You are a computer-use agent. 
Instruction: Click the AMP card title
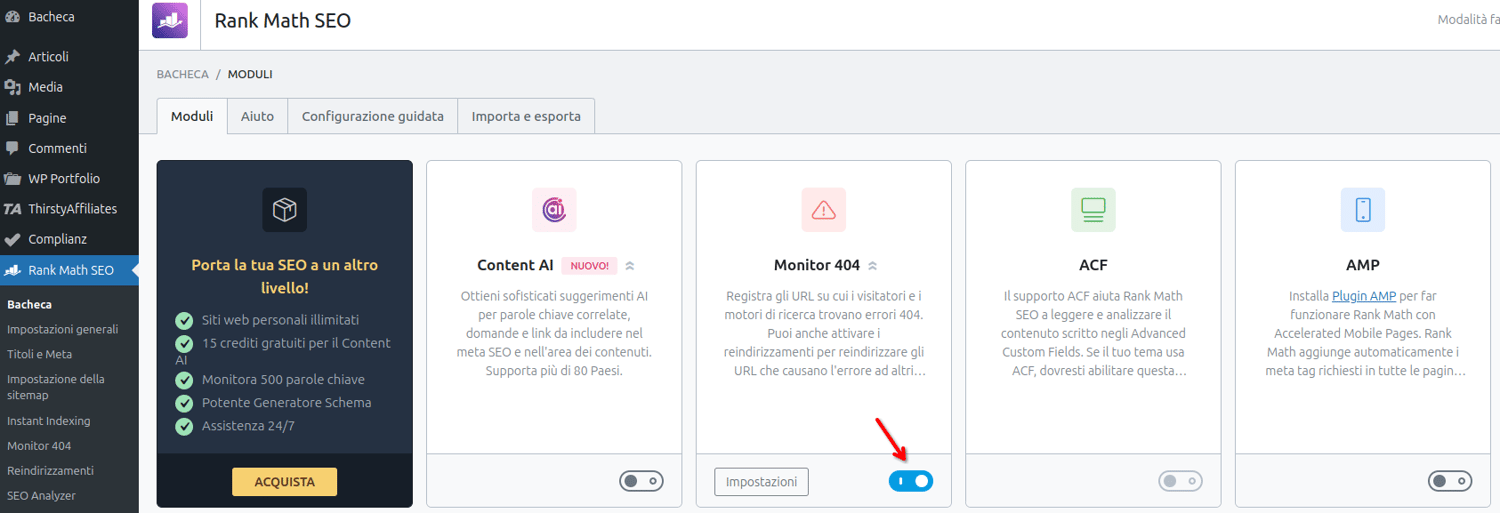click(1363, 266)
